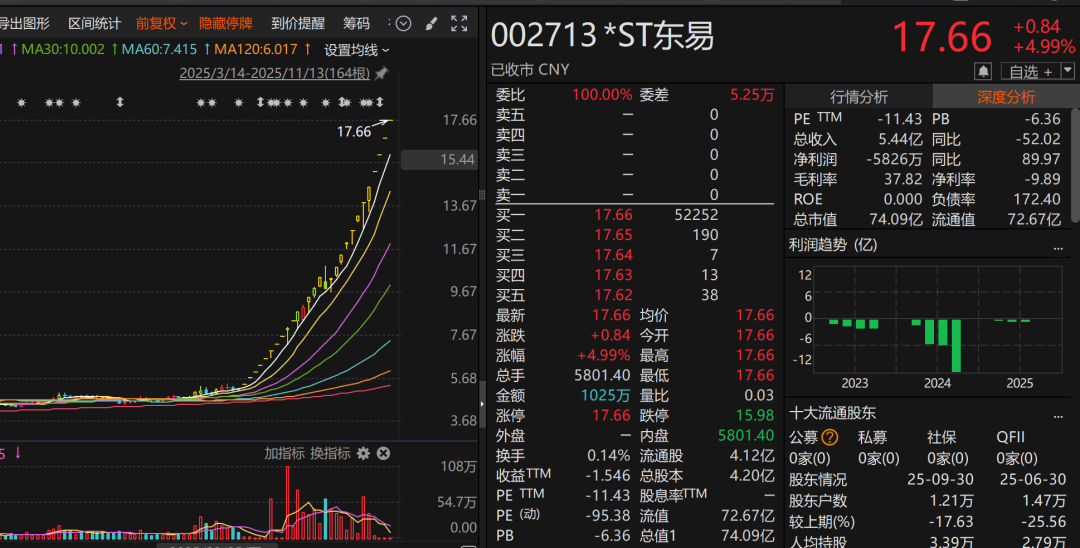This screenshot has width=1080, height=548.
Task: Expand the dropdown arrow beside 自选
Action: [x=1067, y=71]
